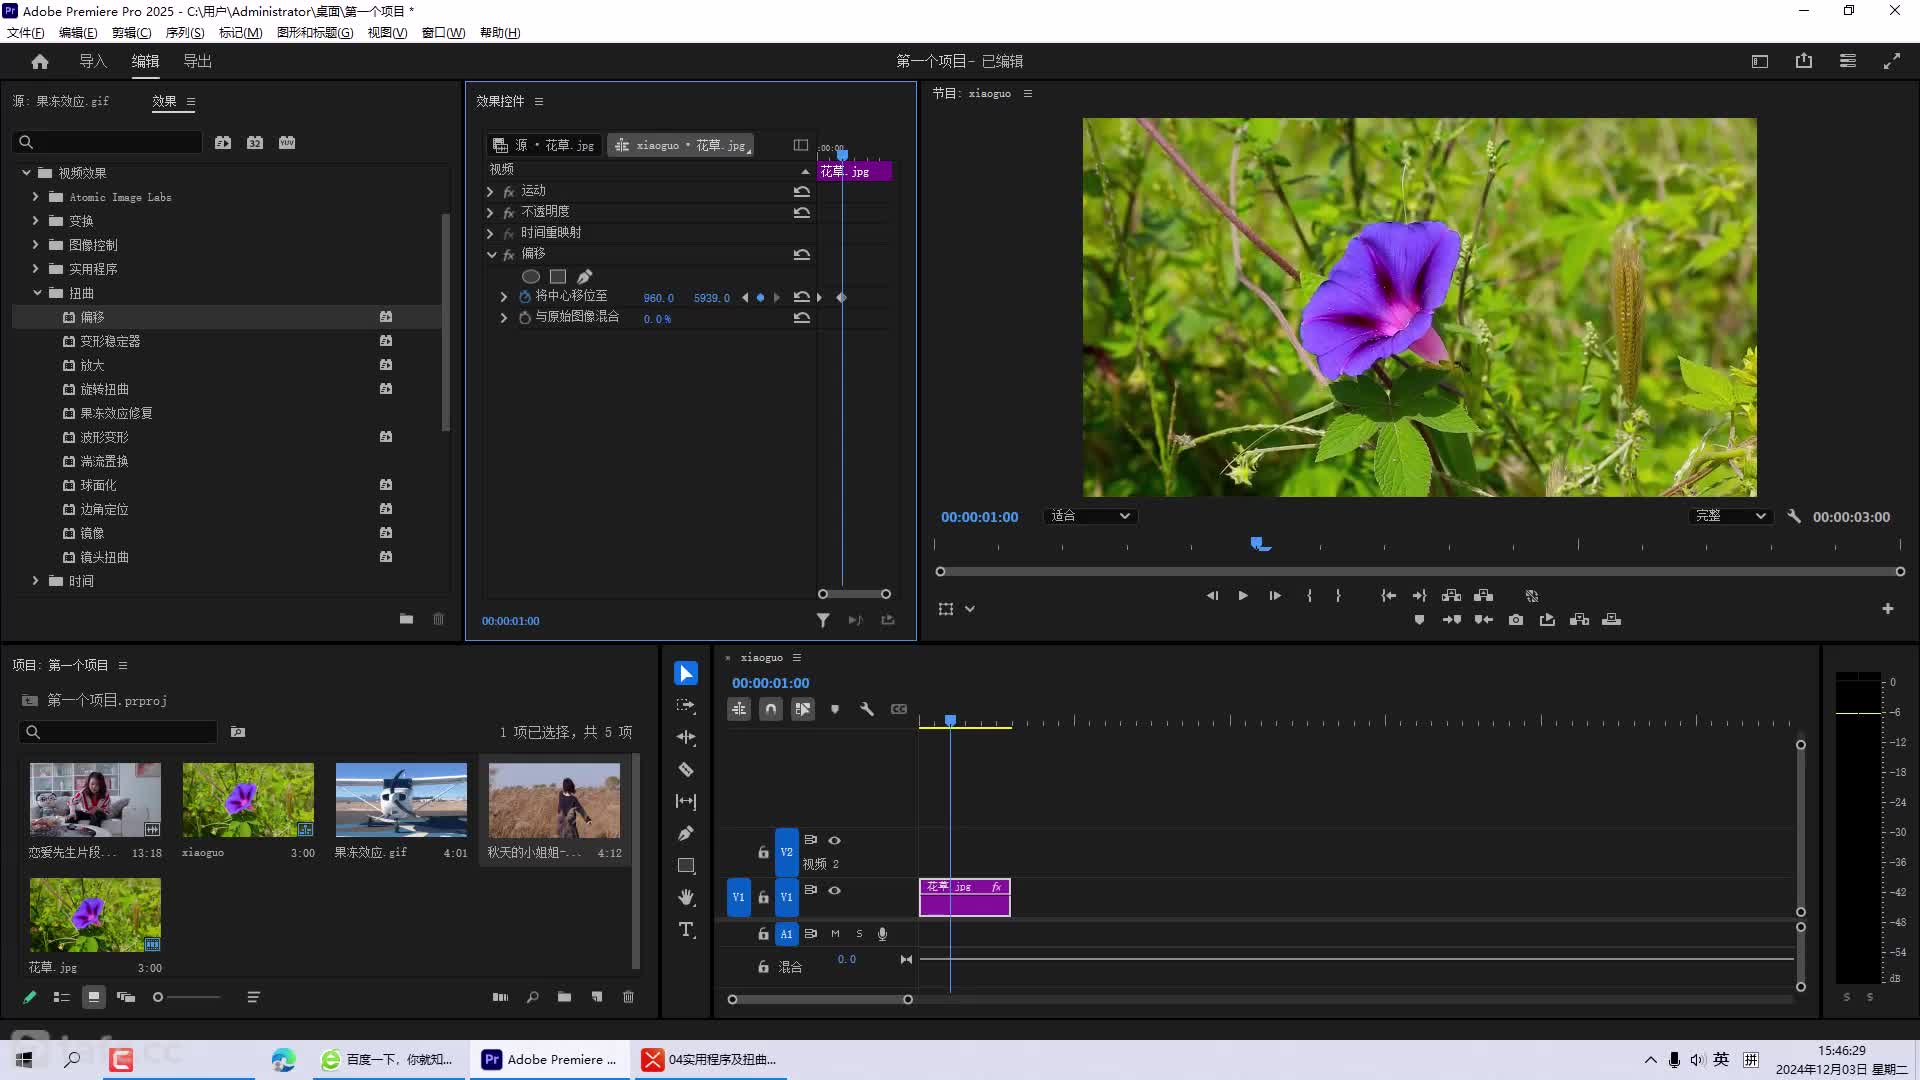Click the 5939.0 position value
1920x1080 pixels.
pos(712,298)
